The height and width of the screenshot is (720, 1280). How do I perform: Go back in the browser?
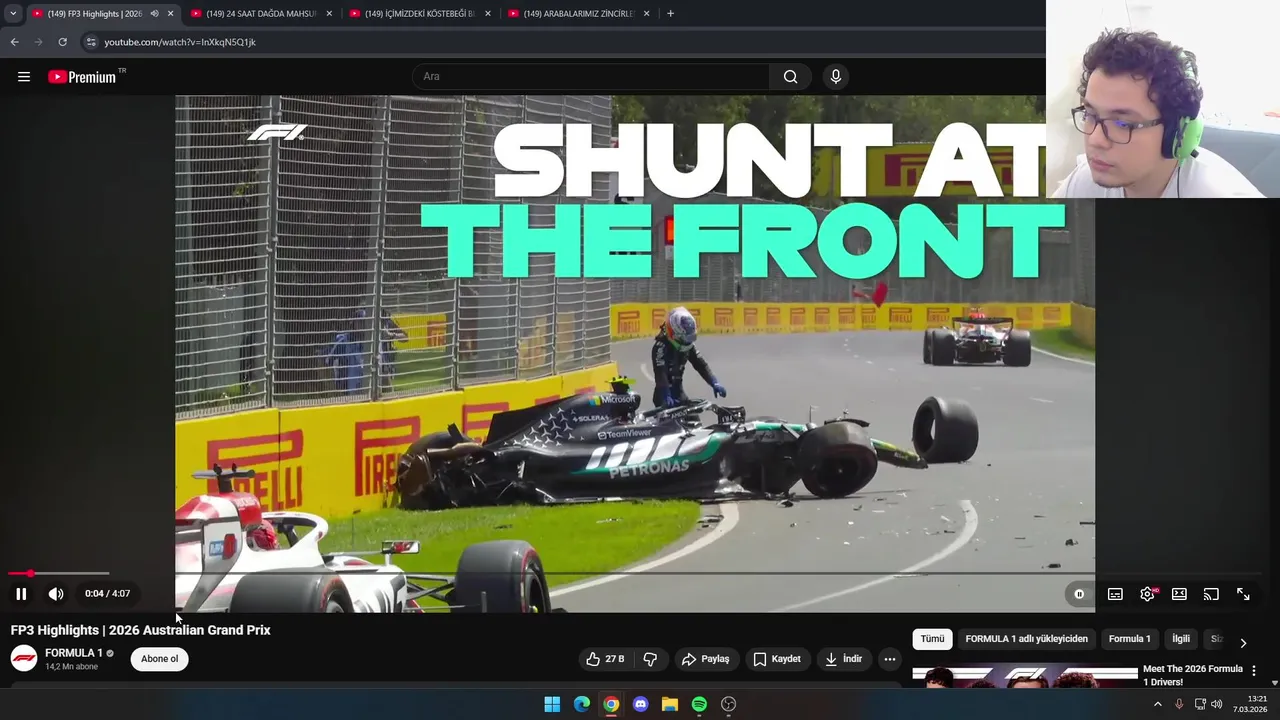[x=14, y=42]
